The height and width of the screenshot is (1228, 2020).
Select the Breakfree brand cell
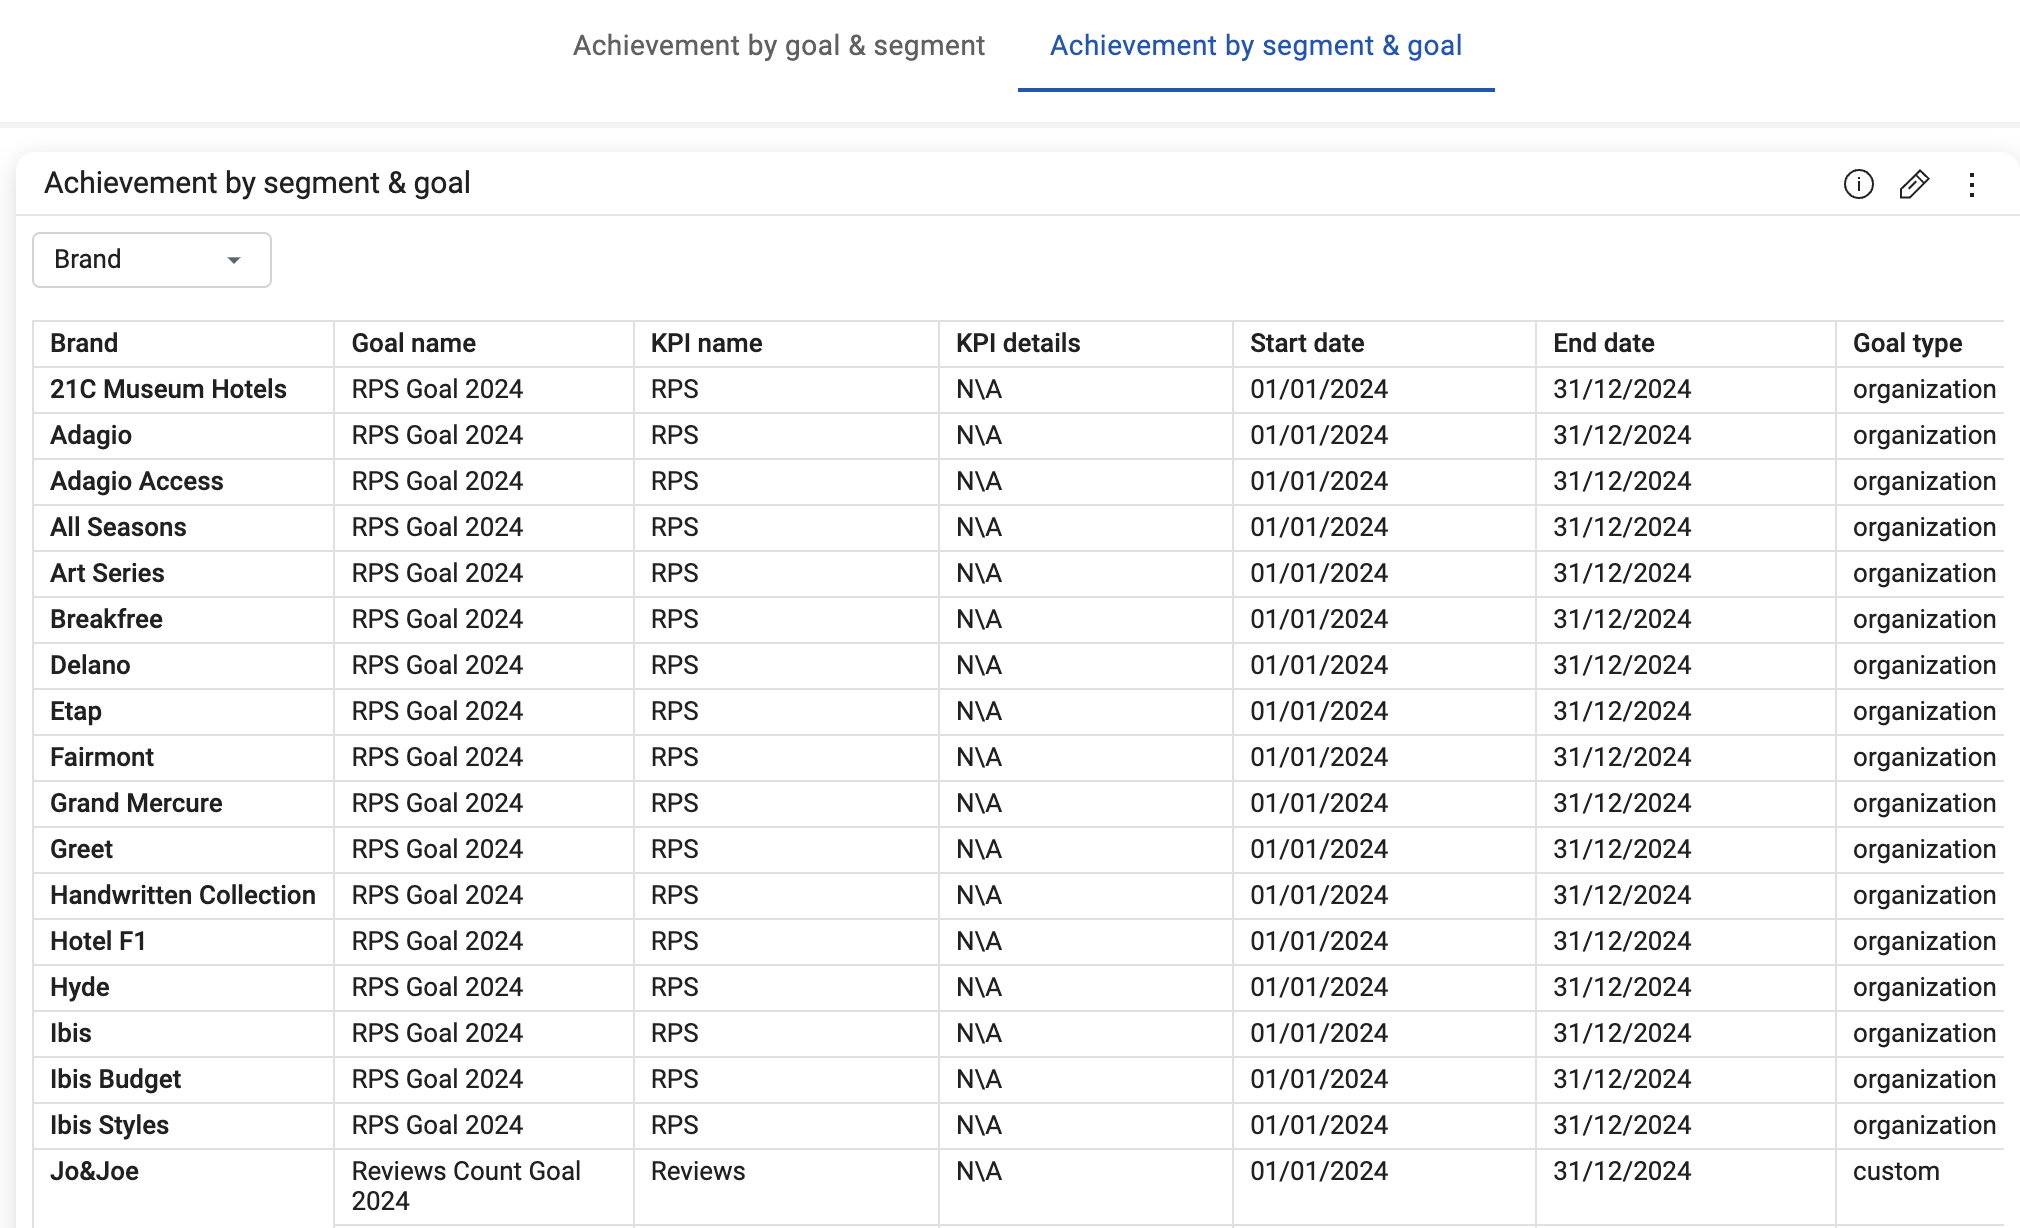click(x=183, y=620)
